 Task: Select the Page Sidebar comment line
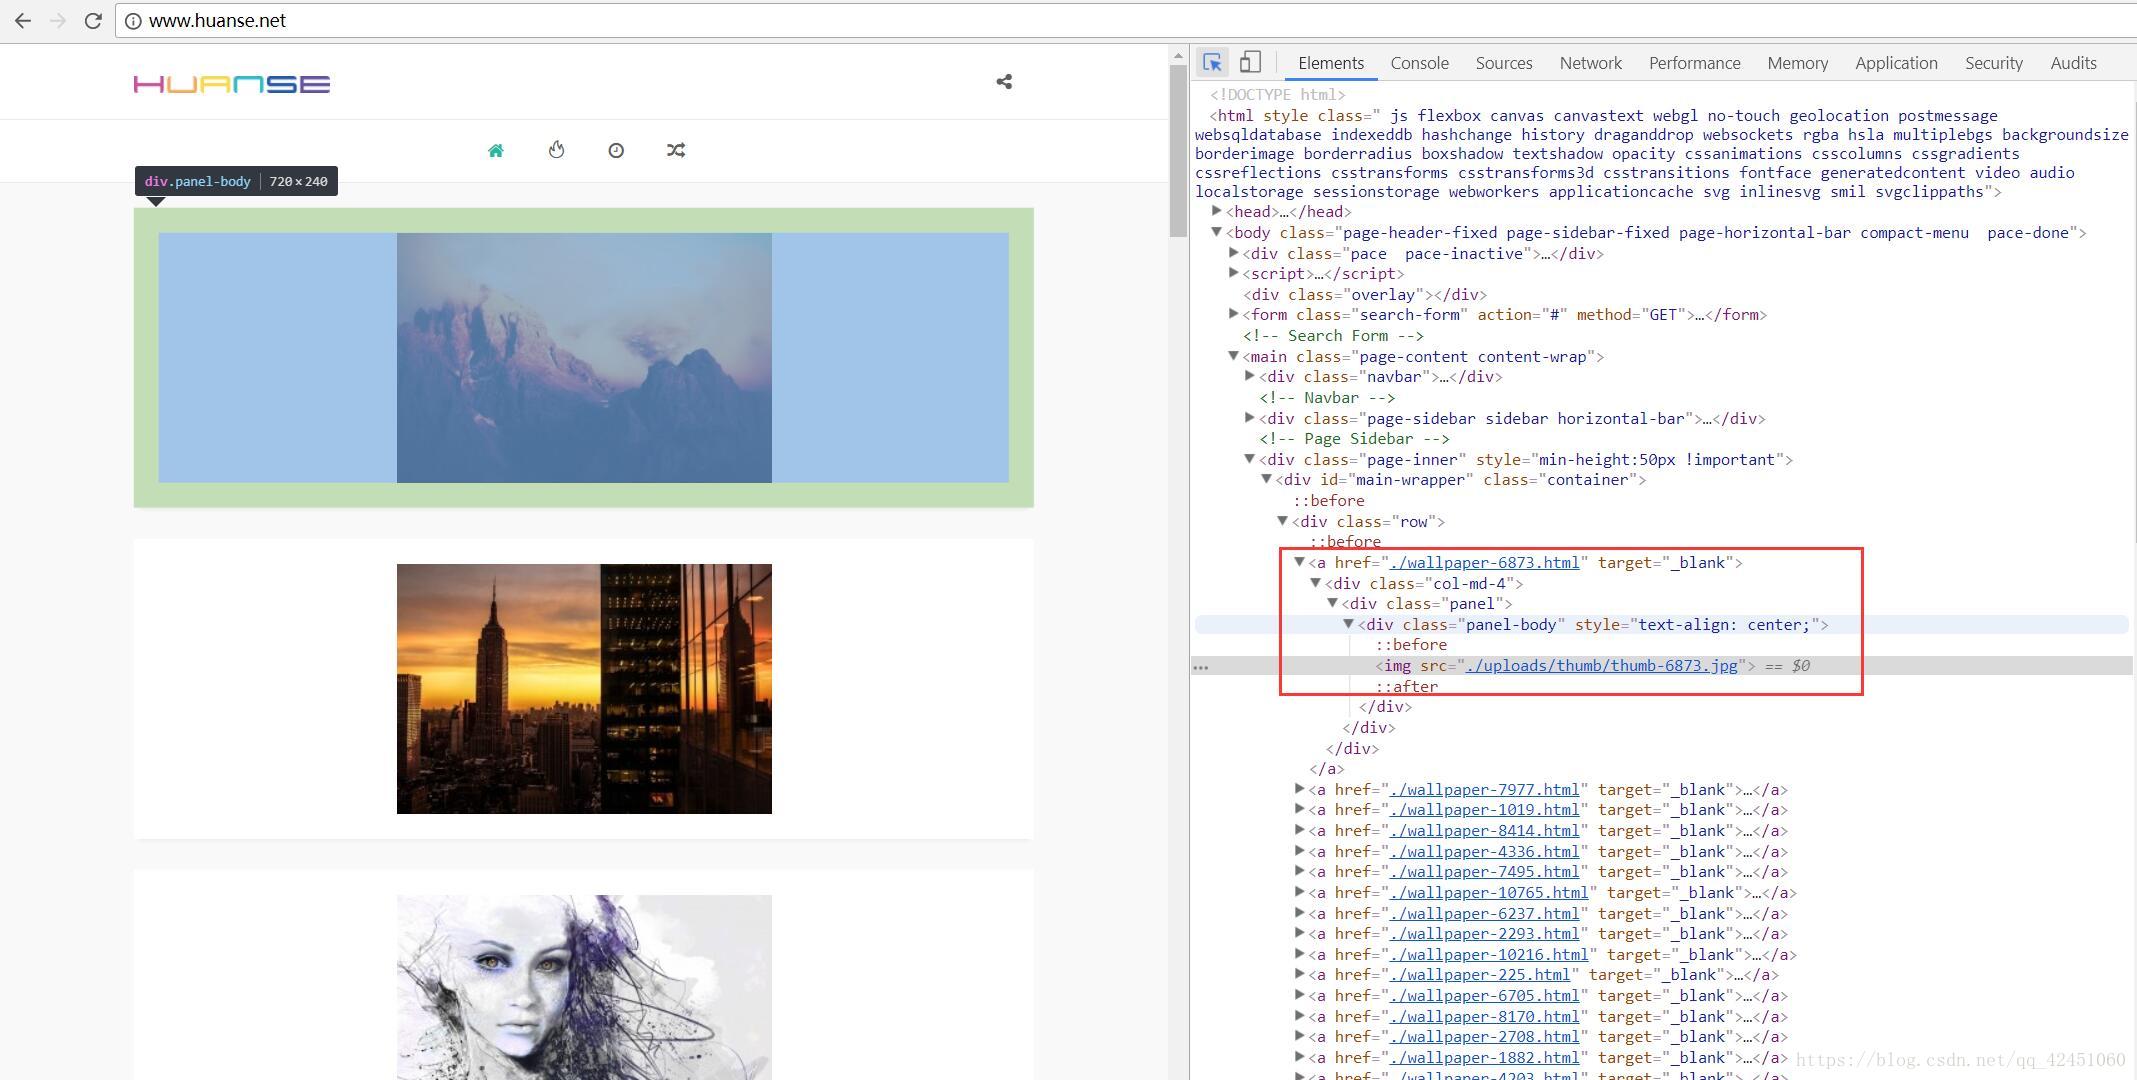click(x=1354, y=438)
